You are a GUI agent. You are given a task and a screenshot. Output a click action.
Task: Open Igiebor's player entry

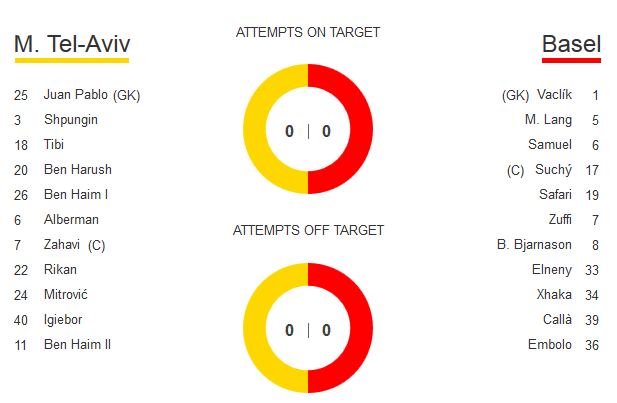tap(63, 320)
